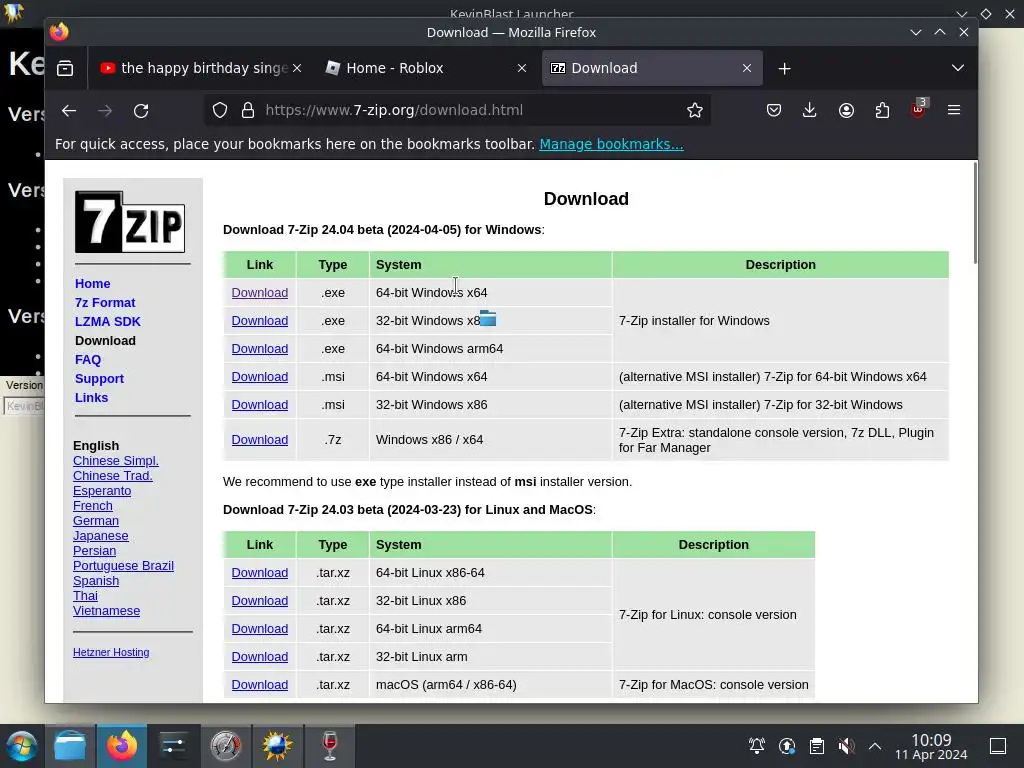Open the extensions puzzle icon
The width and height of the screenshot is (1024, 768).
[x=882, y=110]
